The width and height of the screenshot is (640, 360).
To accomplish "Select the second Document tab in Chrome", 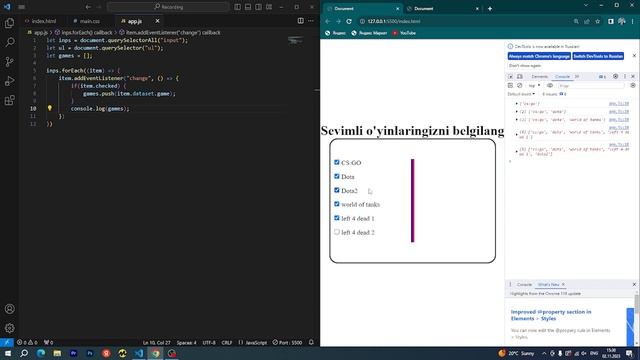I will (442, 9).
